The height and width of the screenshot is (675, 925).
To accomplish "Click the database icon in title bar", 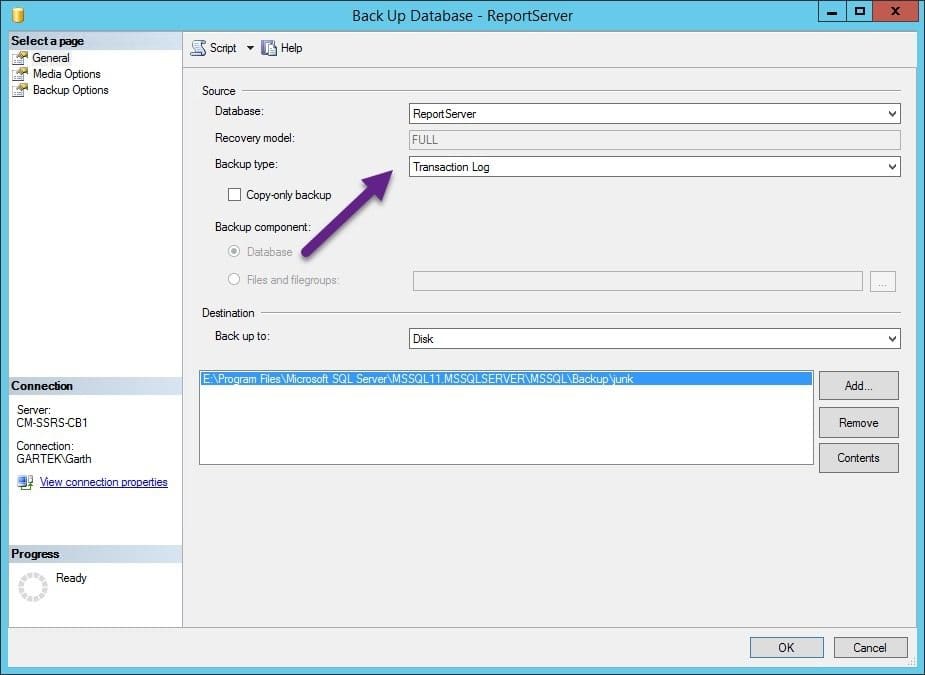I will tap(19, 15).
